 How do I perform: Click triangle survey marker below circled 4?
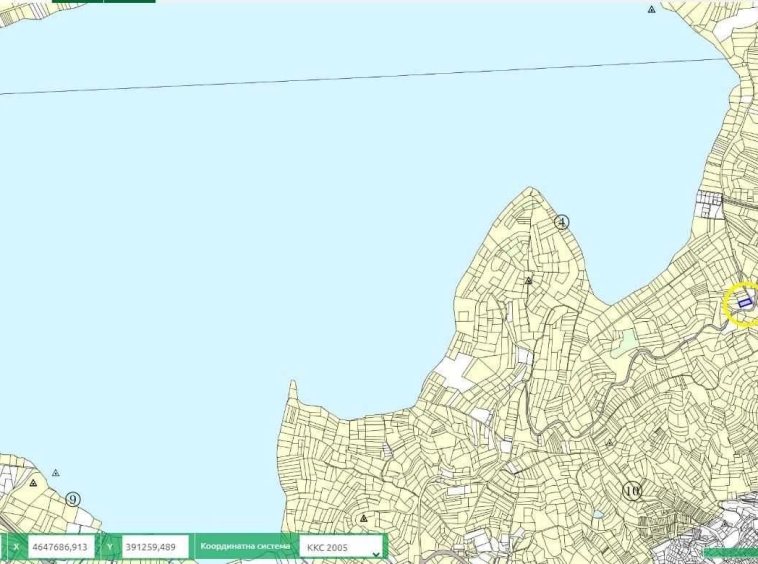529,281
